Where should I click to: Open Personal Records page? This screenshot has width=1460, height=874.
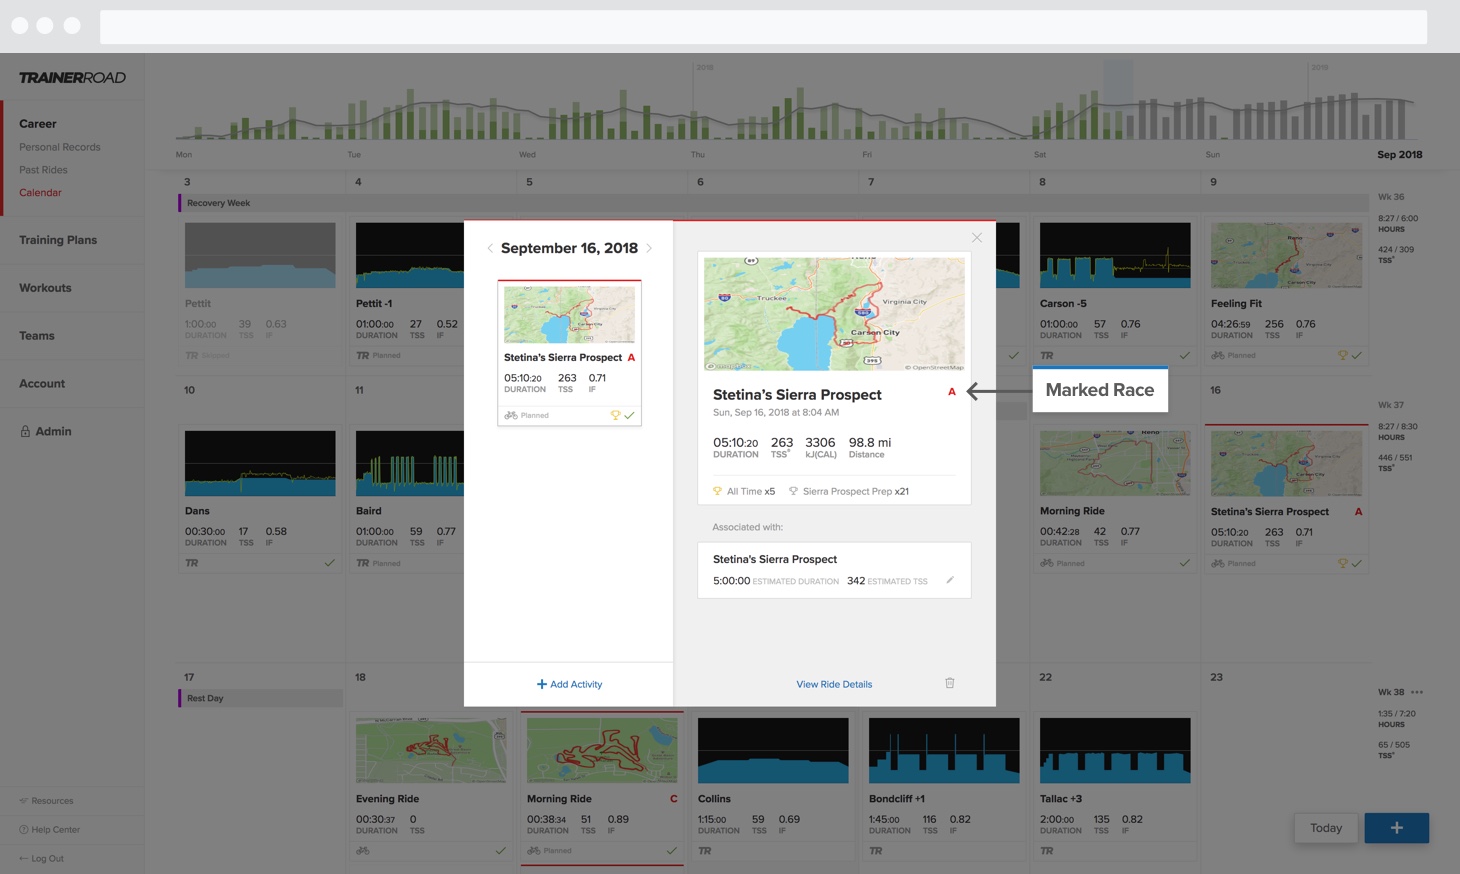[60, 147]
